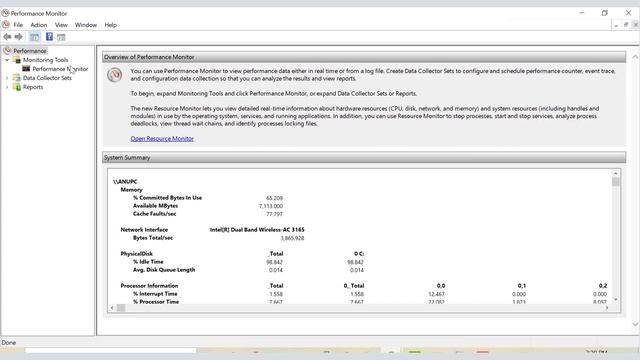Click the \\ANUPC computer name
The height and width of the screenshot is (360, 640).
(125, 182)
